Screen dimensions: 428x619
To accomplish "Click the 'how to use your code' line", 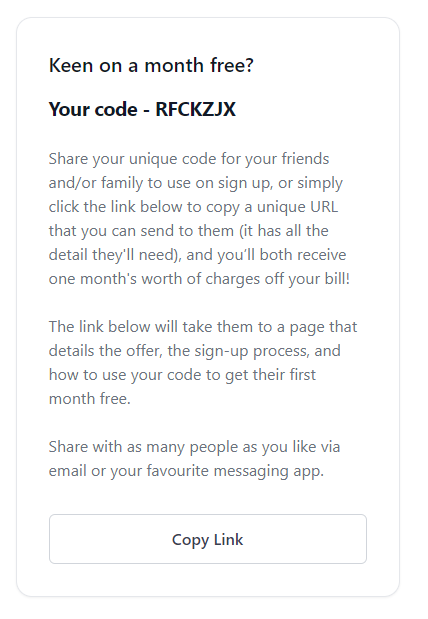I will (x=182, y=375).
